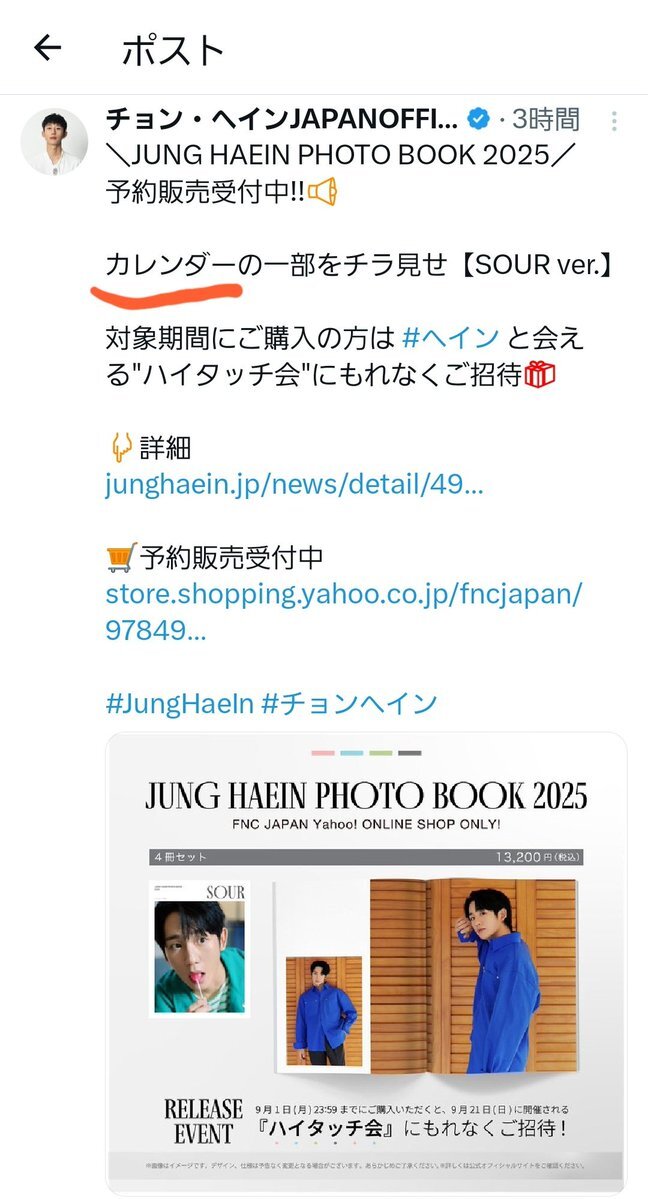
Task: Tap the ポスト header title
Action: click(174, 50)
